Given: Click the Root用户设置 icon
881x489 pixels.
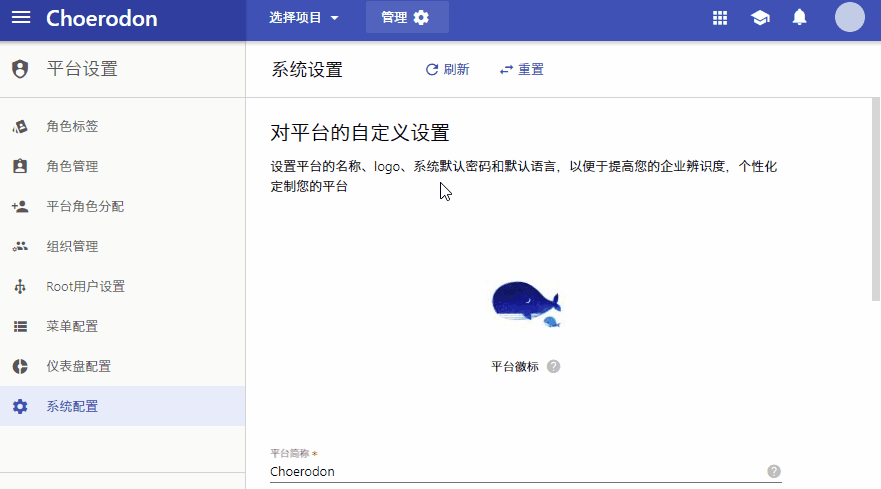Looking at the screenshot, I should tap(20, 287).
